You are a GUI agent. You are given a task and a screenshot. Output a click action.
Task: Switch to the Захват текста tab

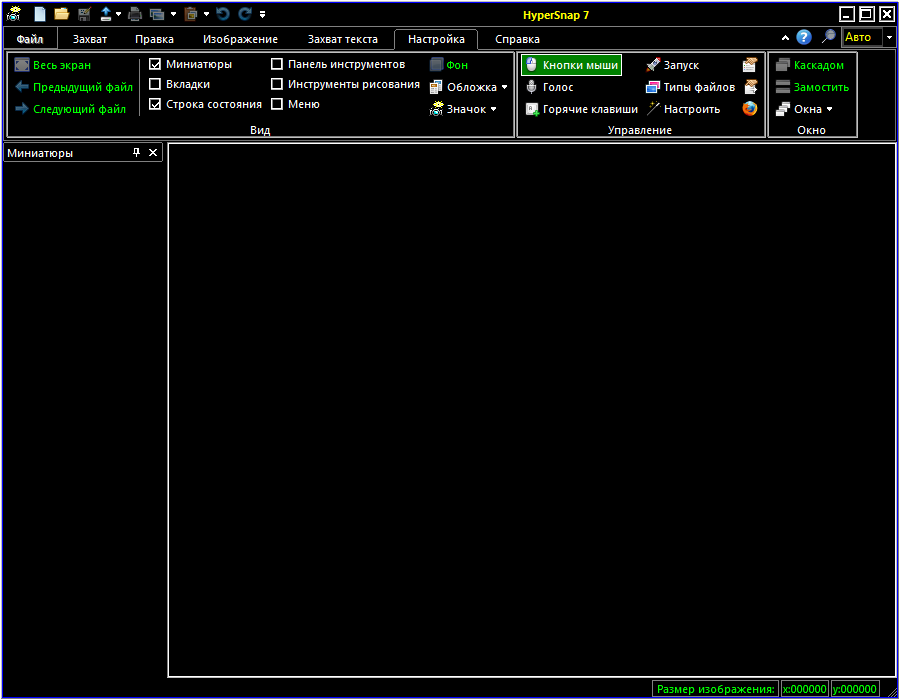(343, 39)
